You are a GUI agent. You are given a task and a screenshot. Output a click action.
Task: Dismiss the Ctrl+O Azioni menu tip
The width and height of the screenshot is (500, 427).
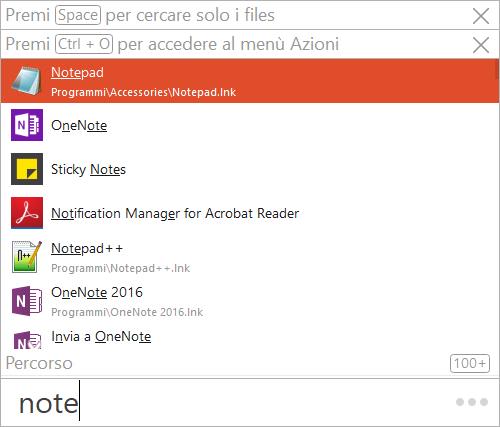(481, 45)
